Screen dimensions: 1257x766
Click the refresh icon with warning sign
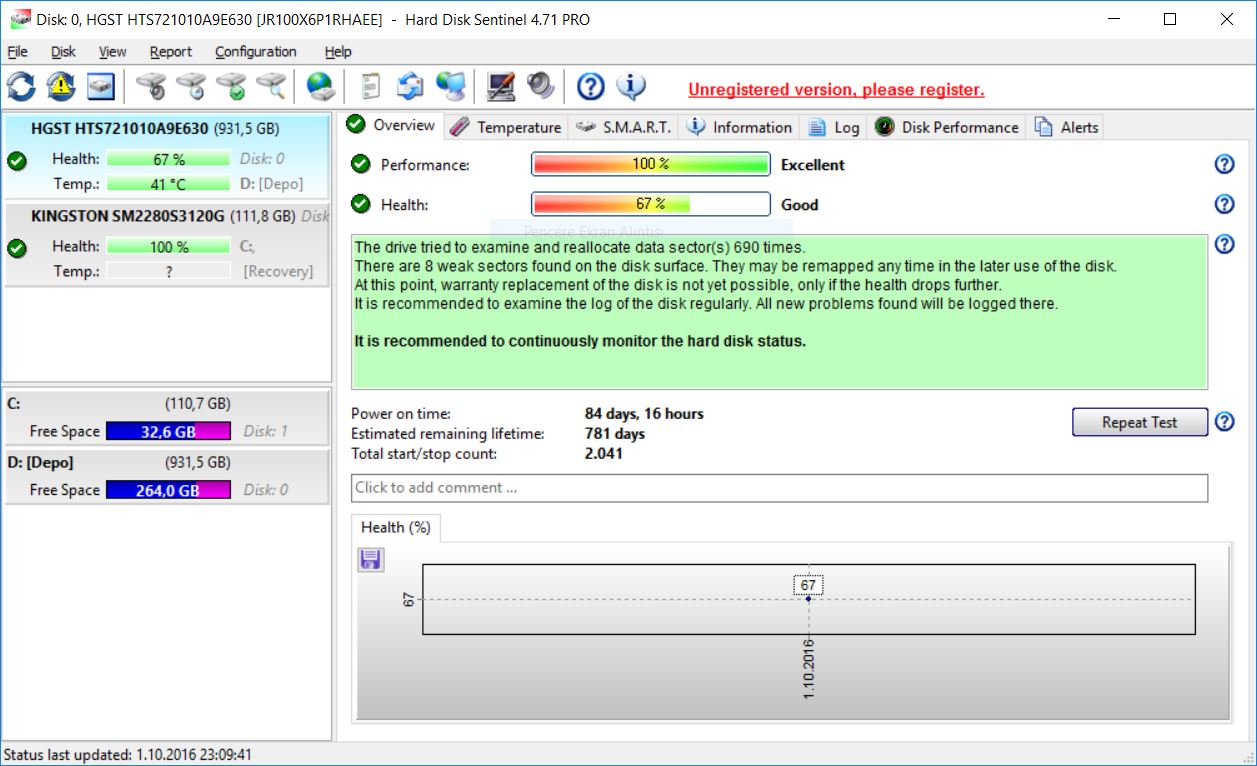pyautogui.click(x=61, y=87)
